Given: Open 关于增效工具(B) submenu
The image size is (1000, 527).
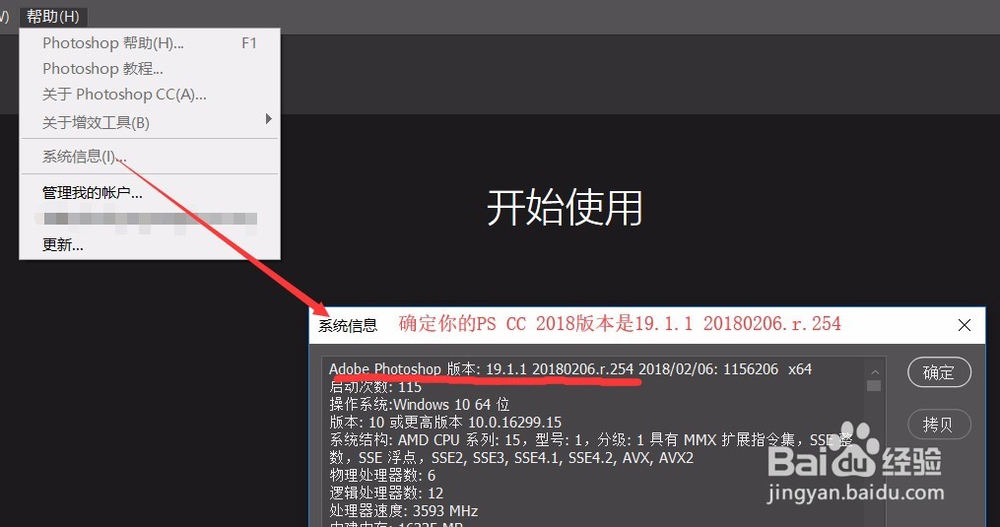Looking at the screenshot, I should point(150,122).
